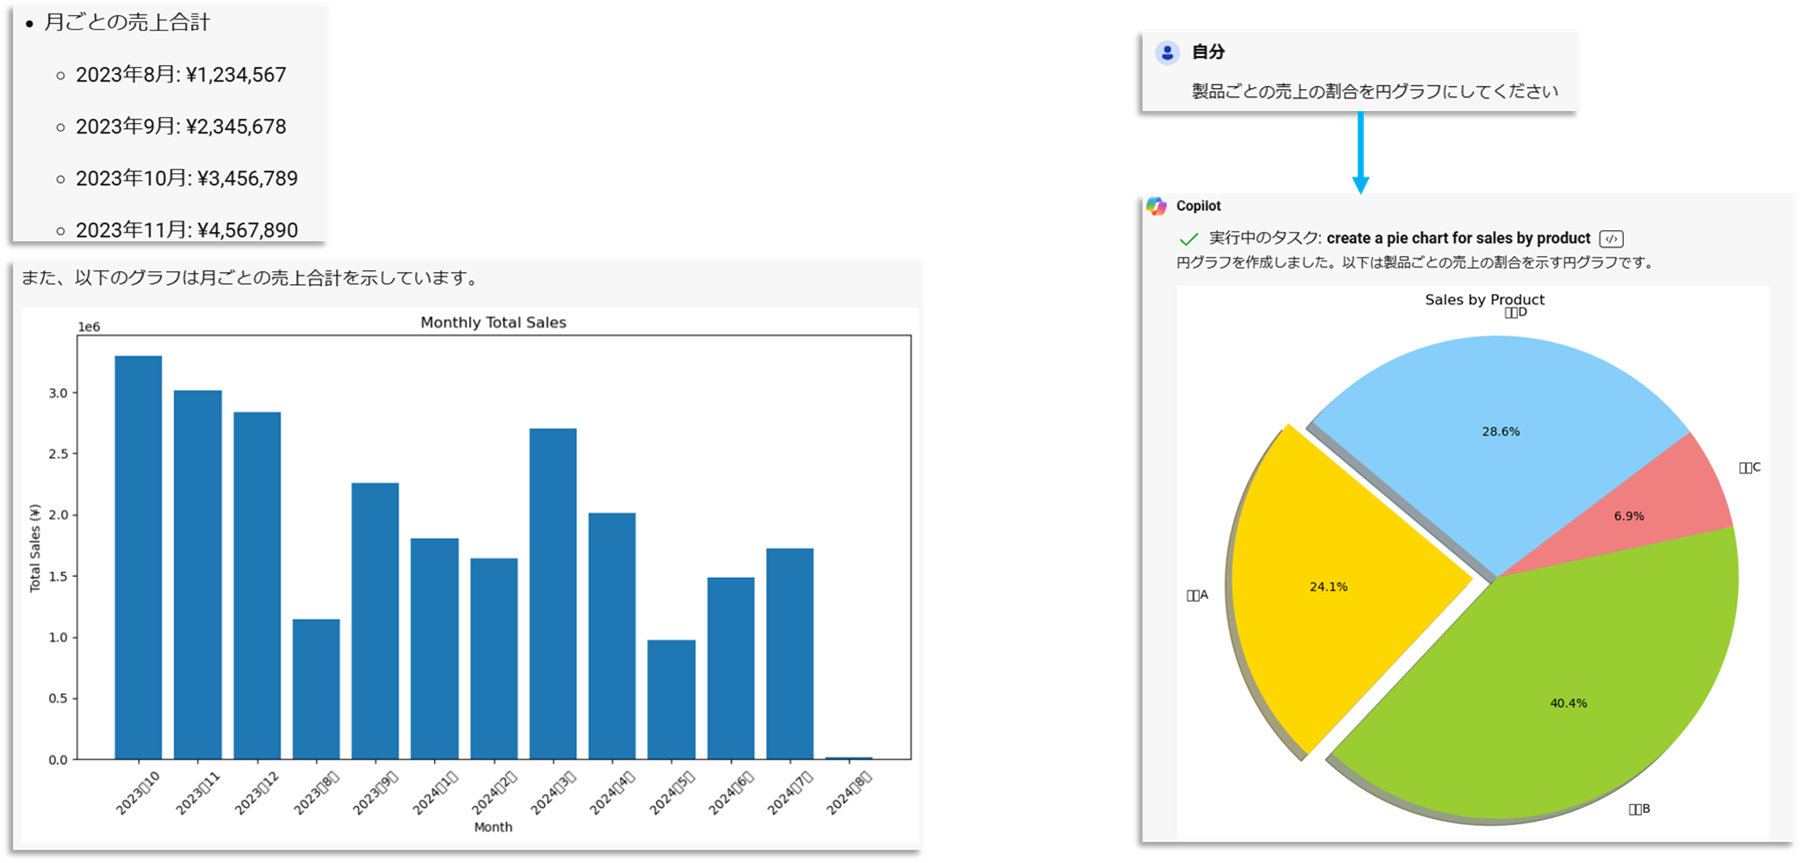Click the create a pie chart task text
This screenshot has height=863, width=1800.
pyautogui.click(x=1458, y=238)
